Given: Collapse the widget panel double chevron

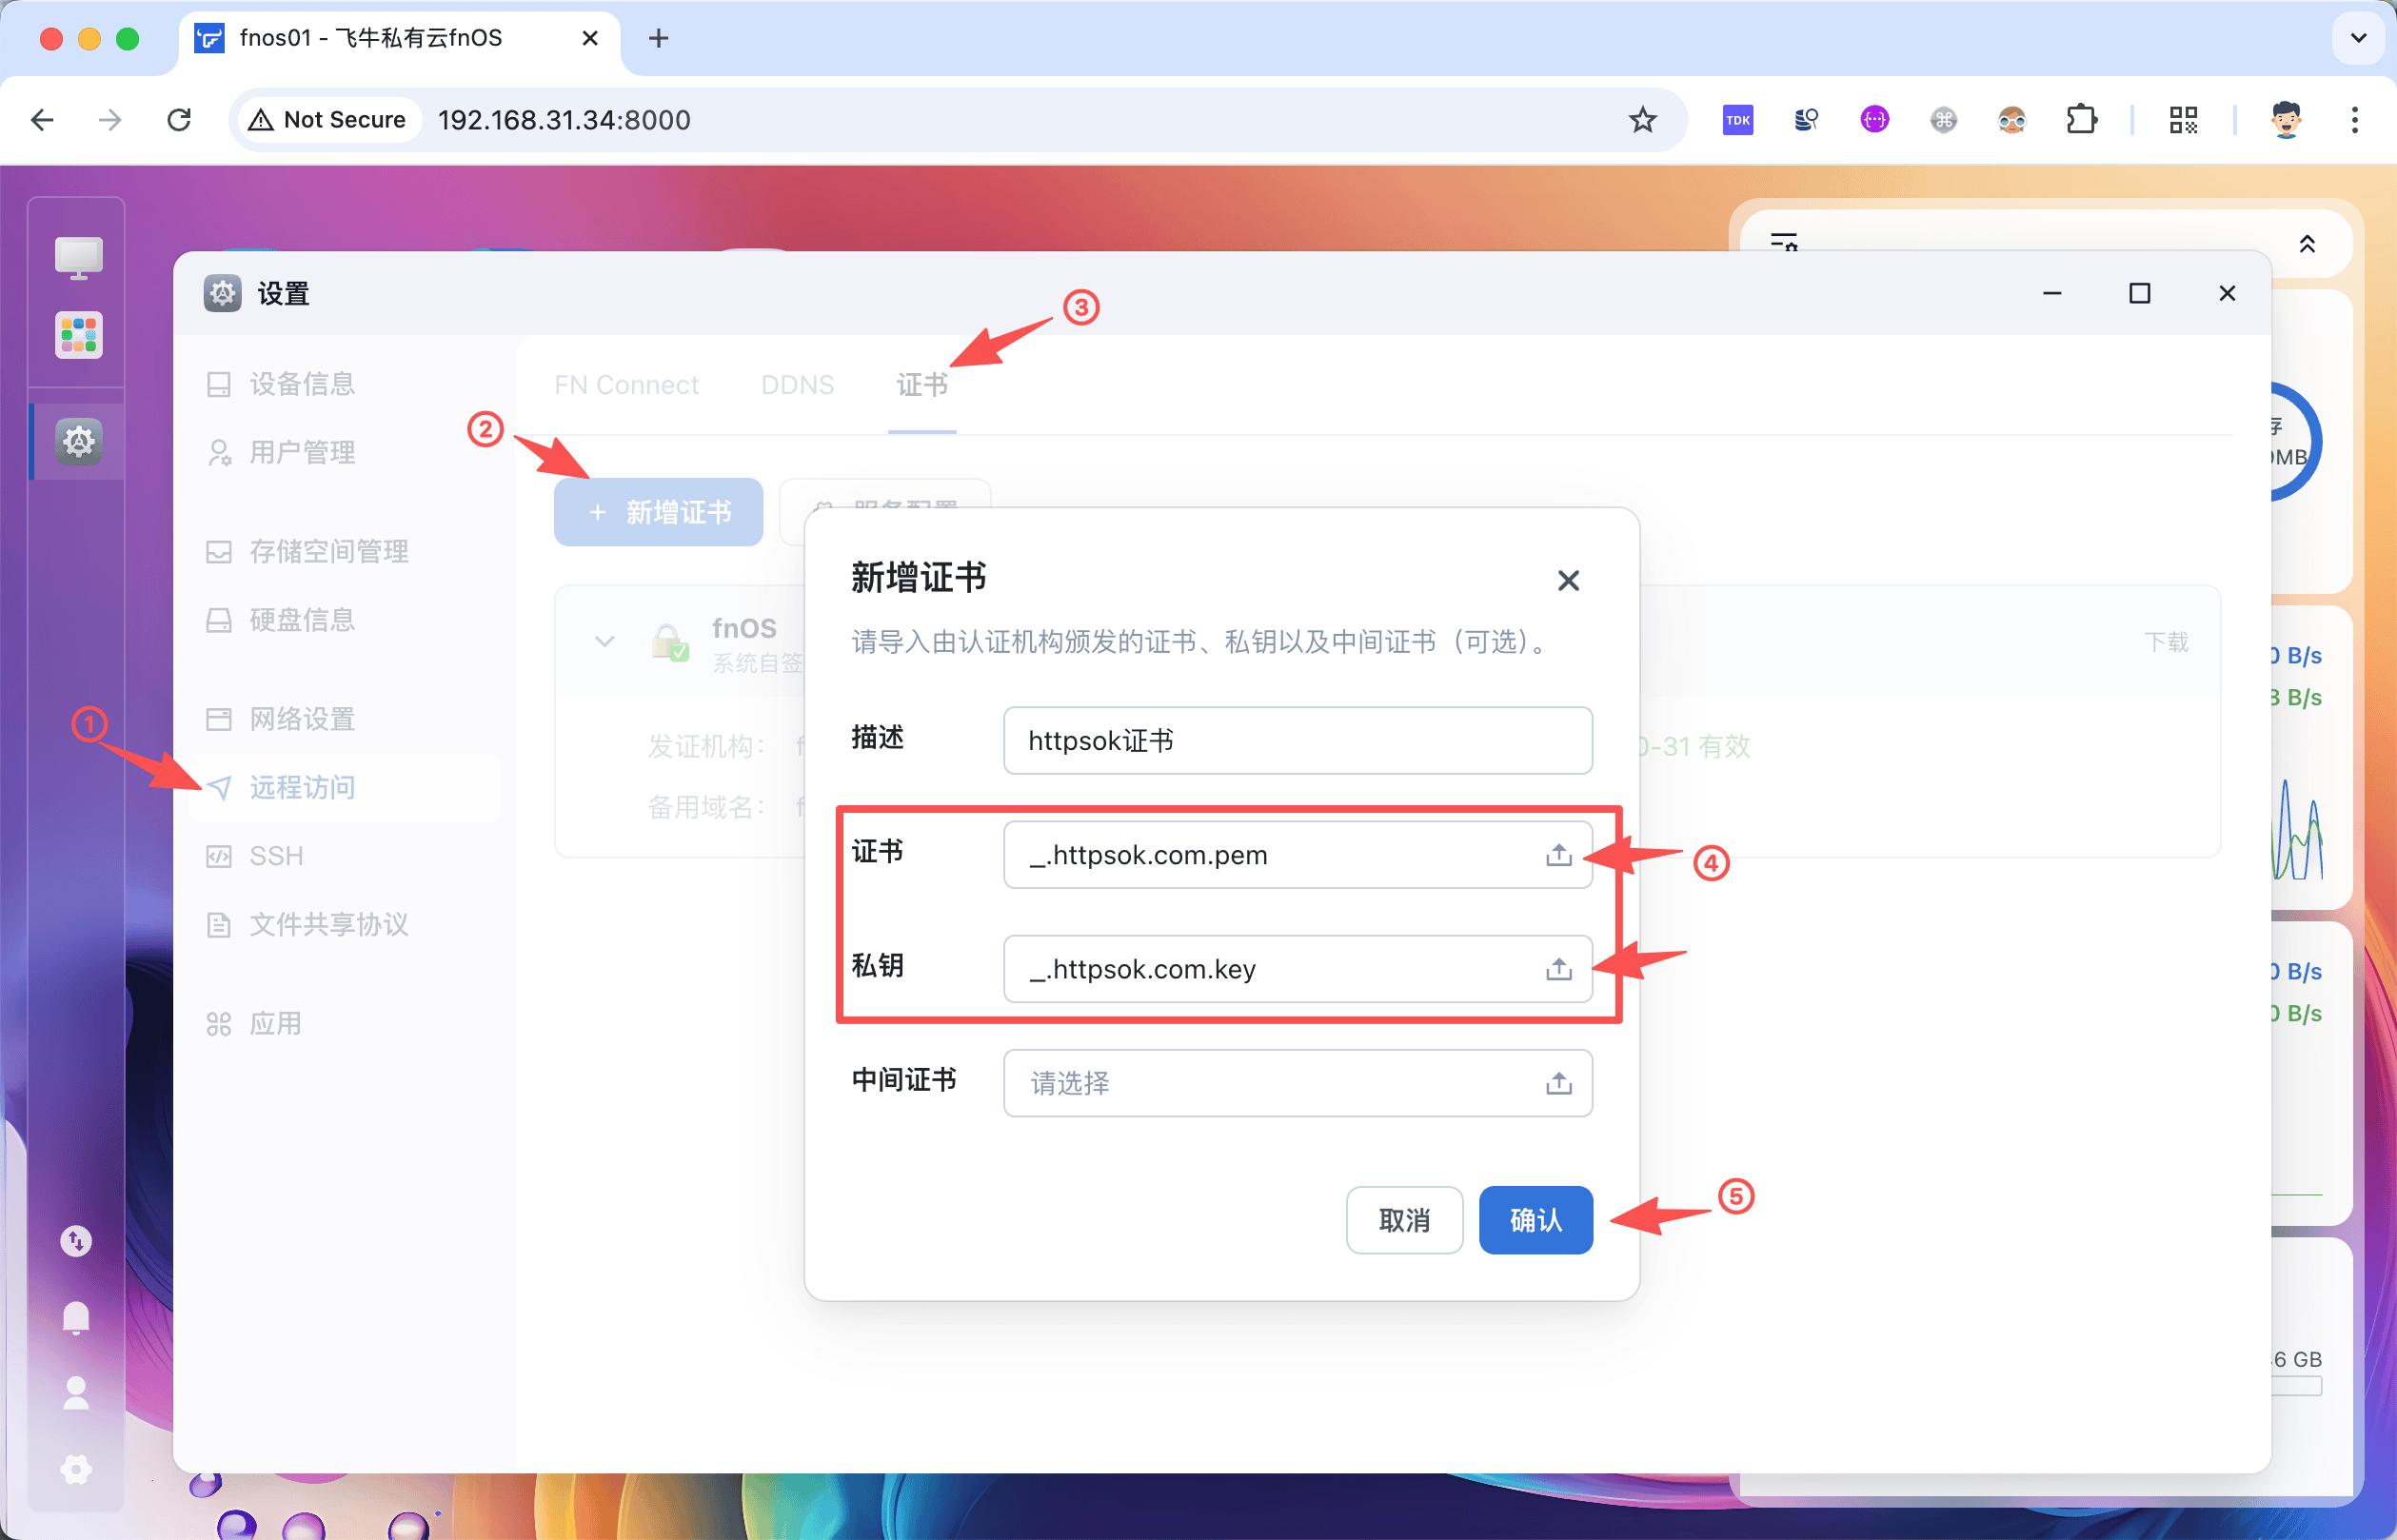Looking at the screenshot, I should [x=2307, y=244].
